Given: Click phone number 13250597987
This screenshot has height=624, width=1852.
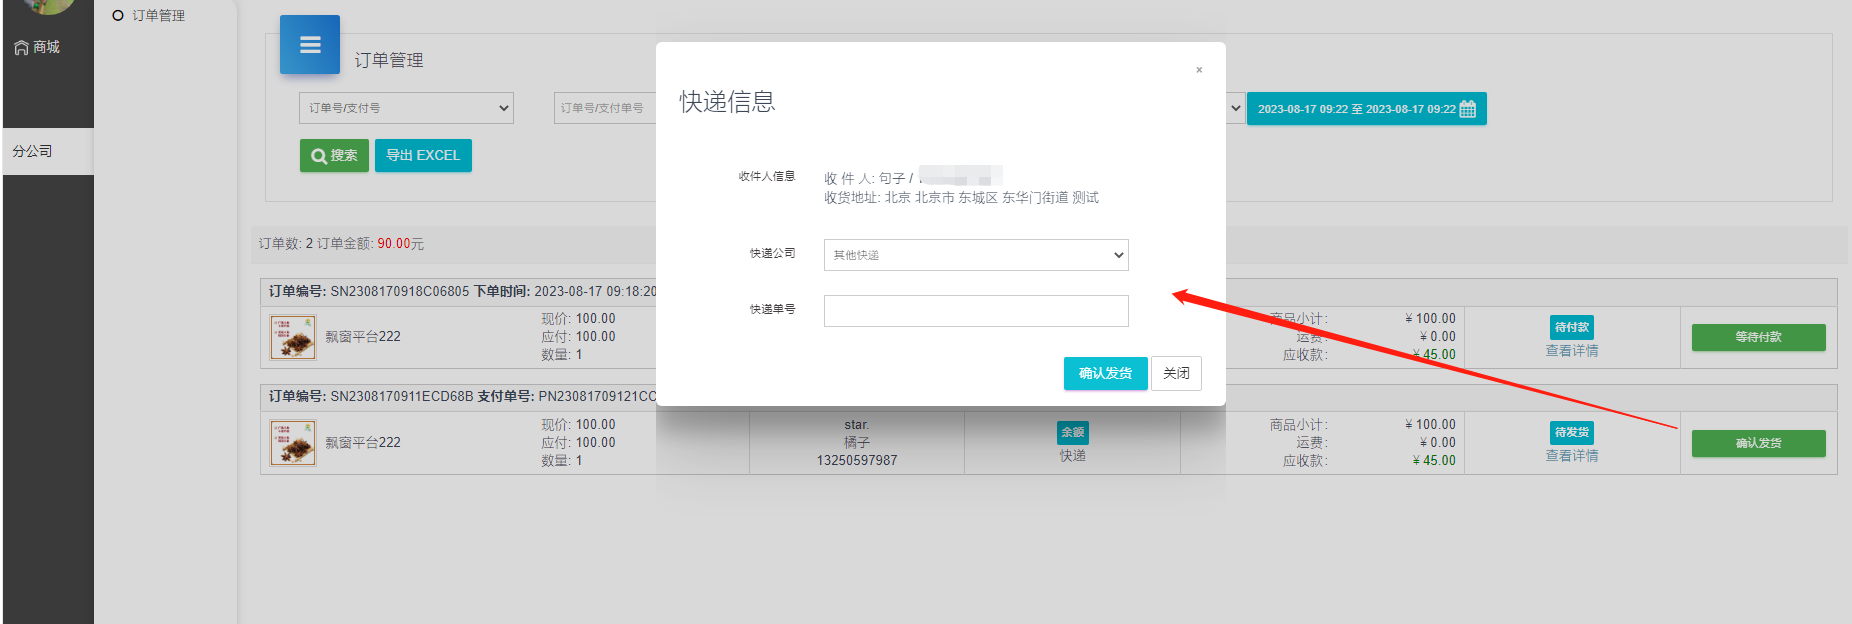Looking at the screenshot, I should (x=857, y=461).
